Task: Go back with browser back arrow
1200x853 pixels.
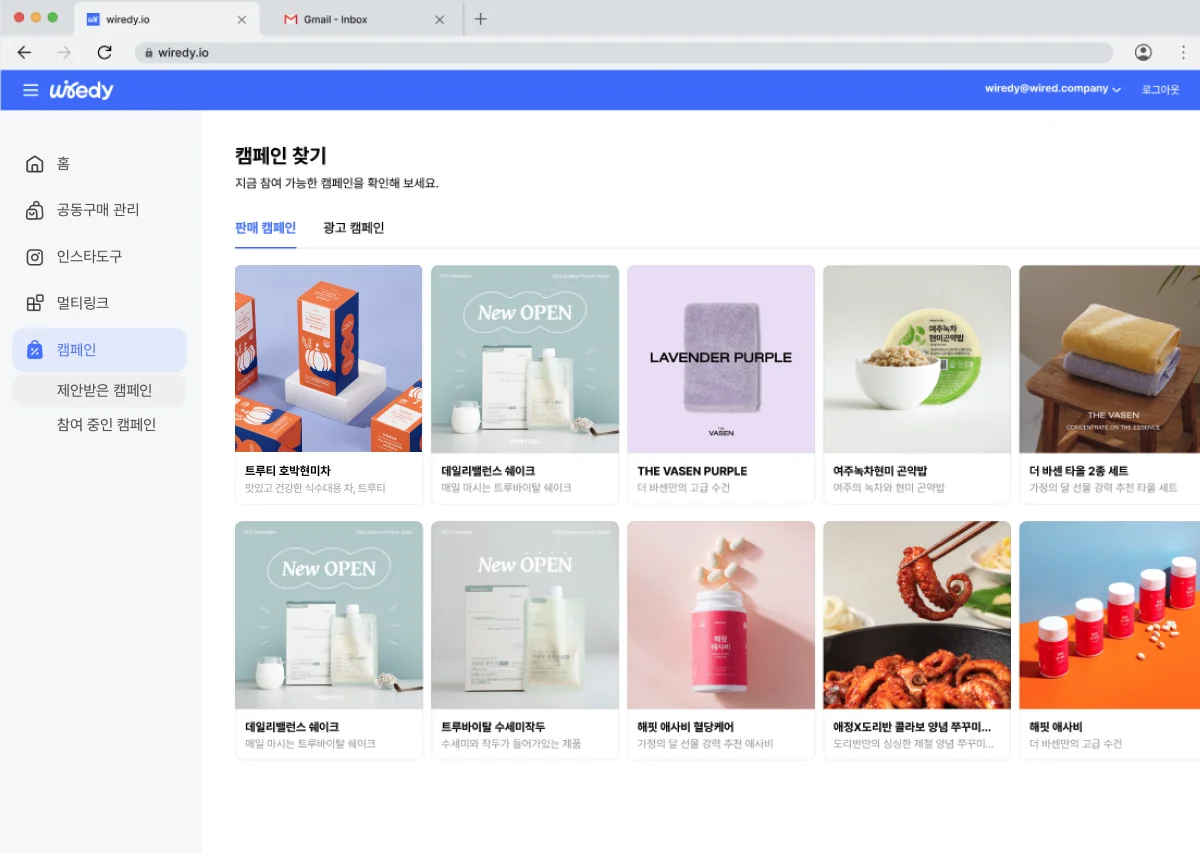Action: tap(24, 53)
